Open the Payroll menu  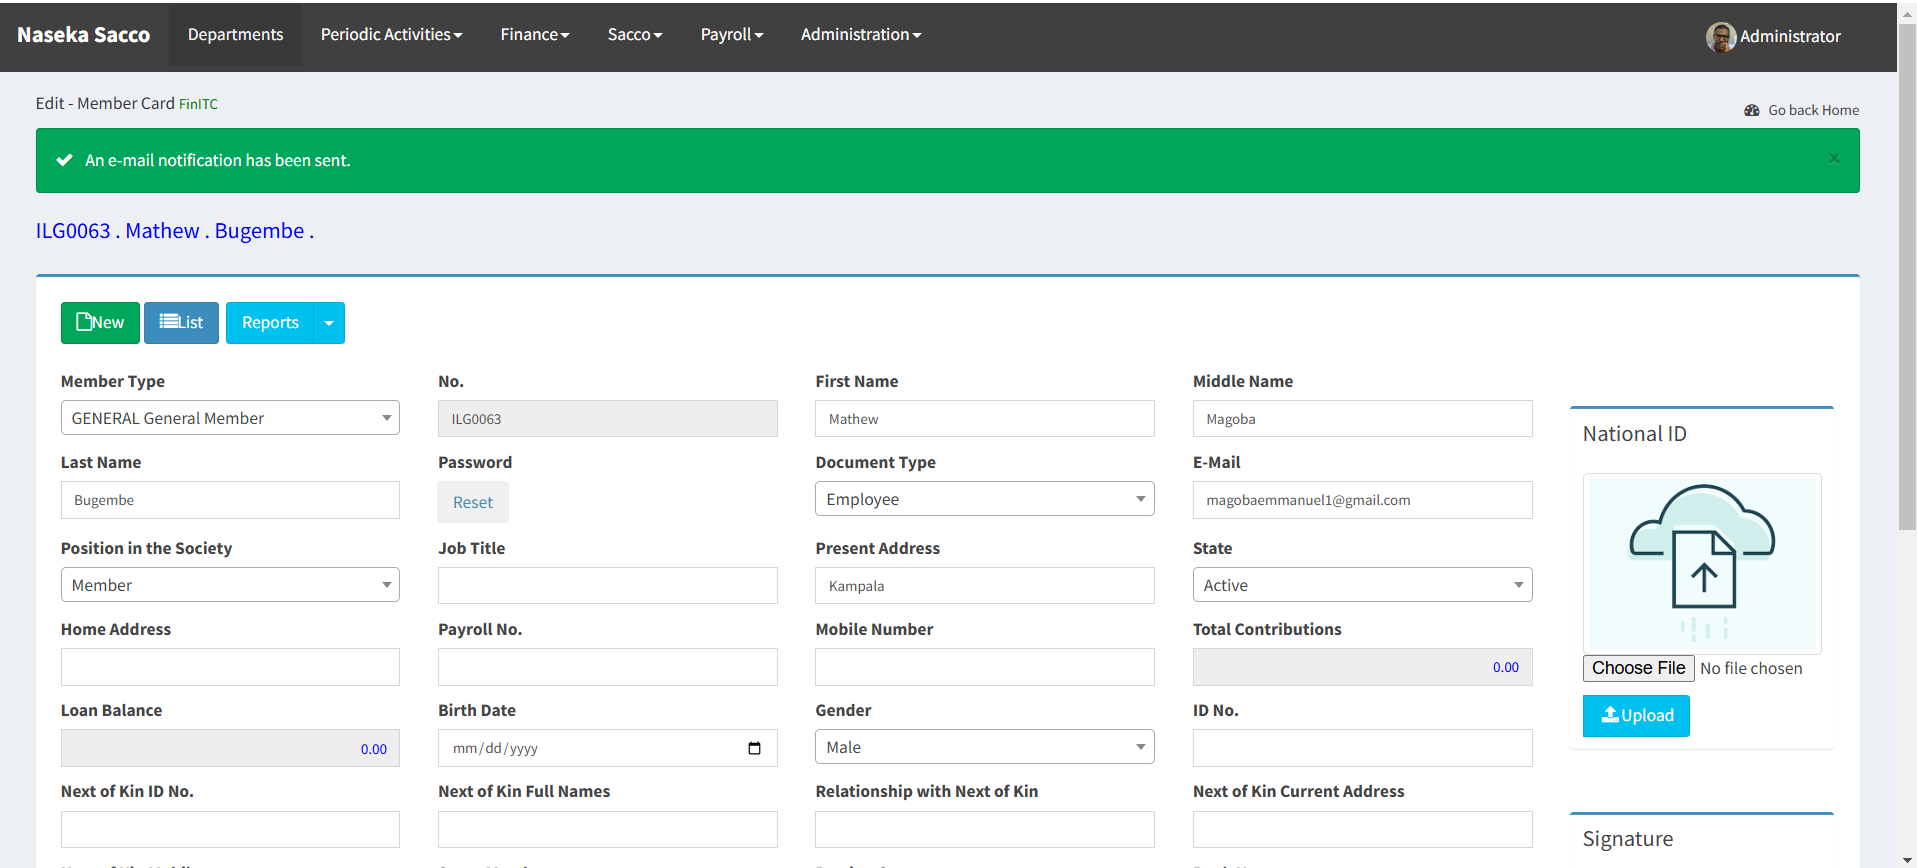click(x=731, y=35)
